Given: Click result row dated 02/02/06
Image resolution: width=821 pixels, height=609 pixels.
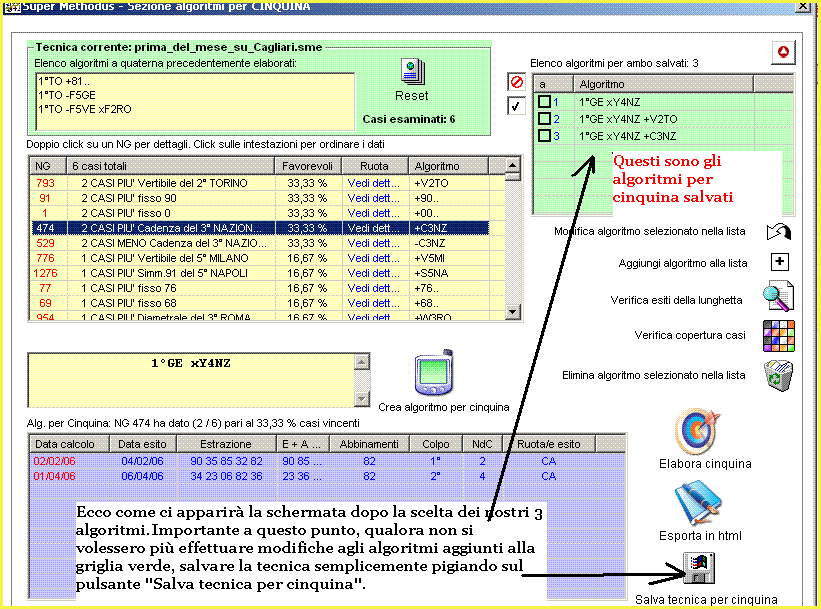Looking at the screenshot, I should [327, 461].
